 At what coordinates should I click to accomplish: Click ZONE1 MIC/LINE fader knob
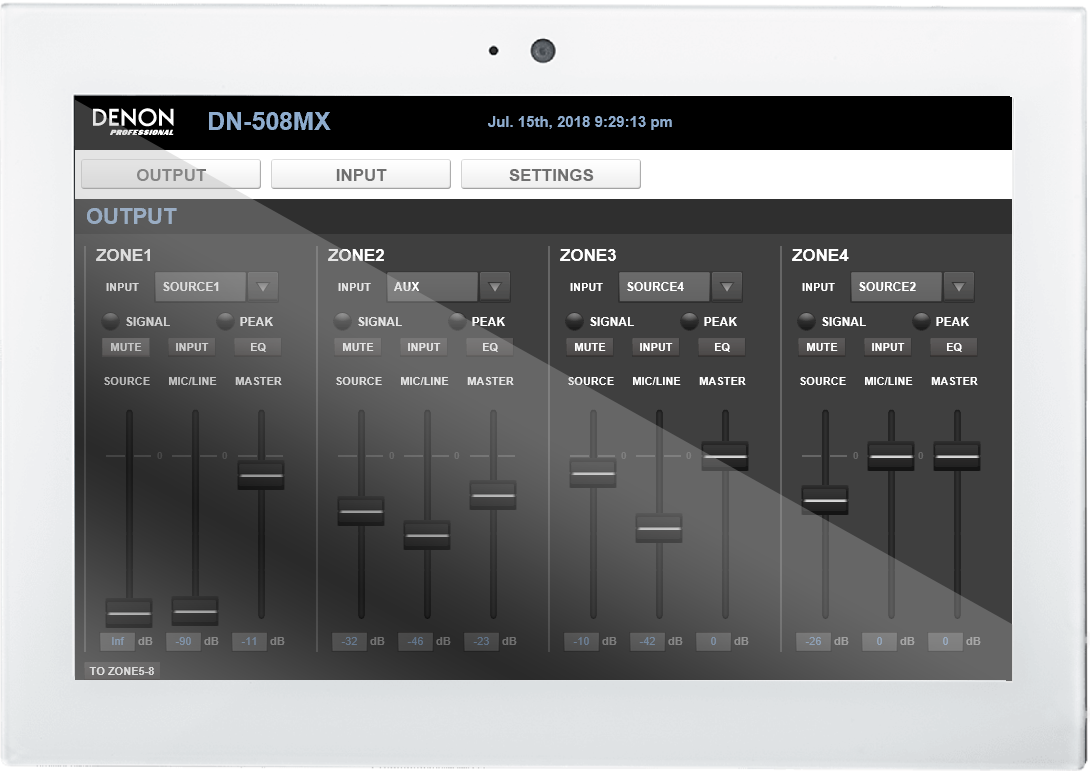pyautogui.click(x=195, y=612)
